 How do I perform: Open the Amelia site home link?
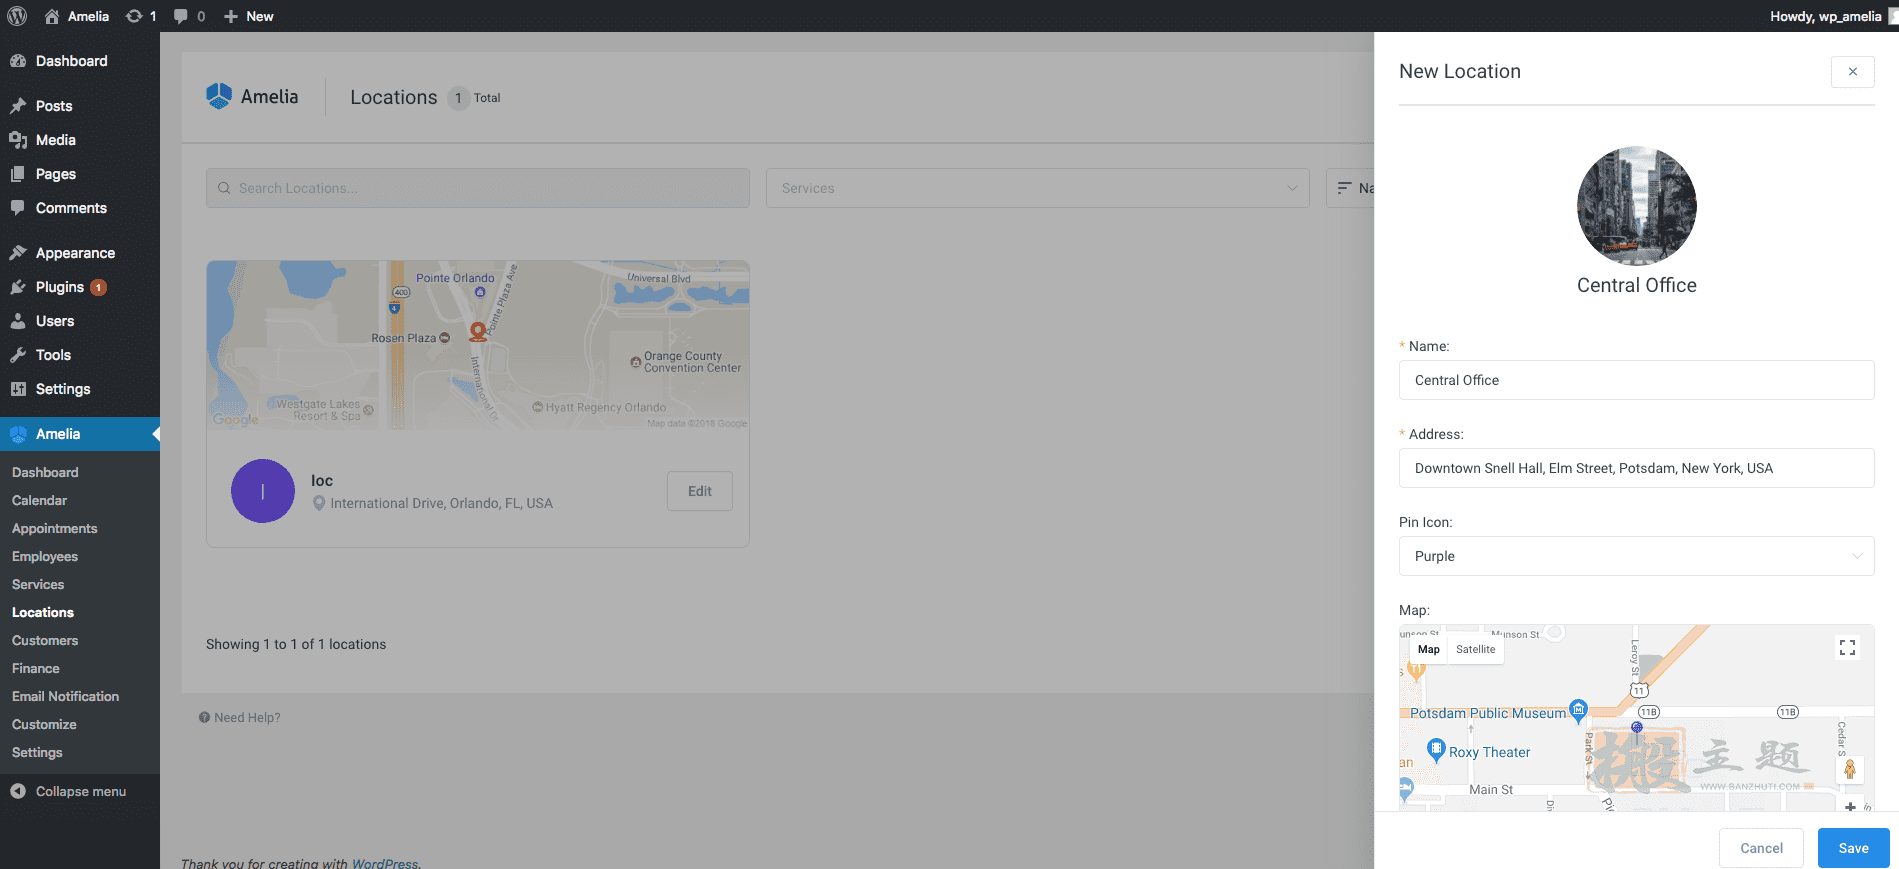tap(77, 16)
